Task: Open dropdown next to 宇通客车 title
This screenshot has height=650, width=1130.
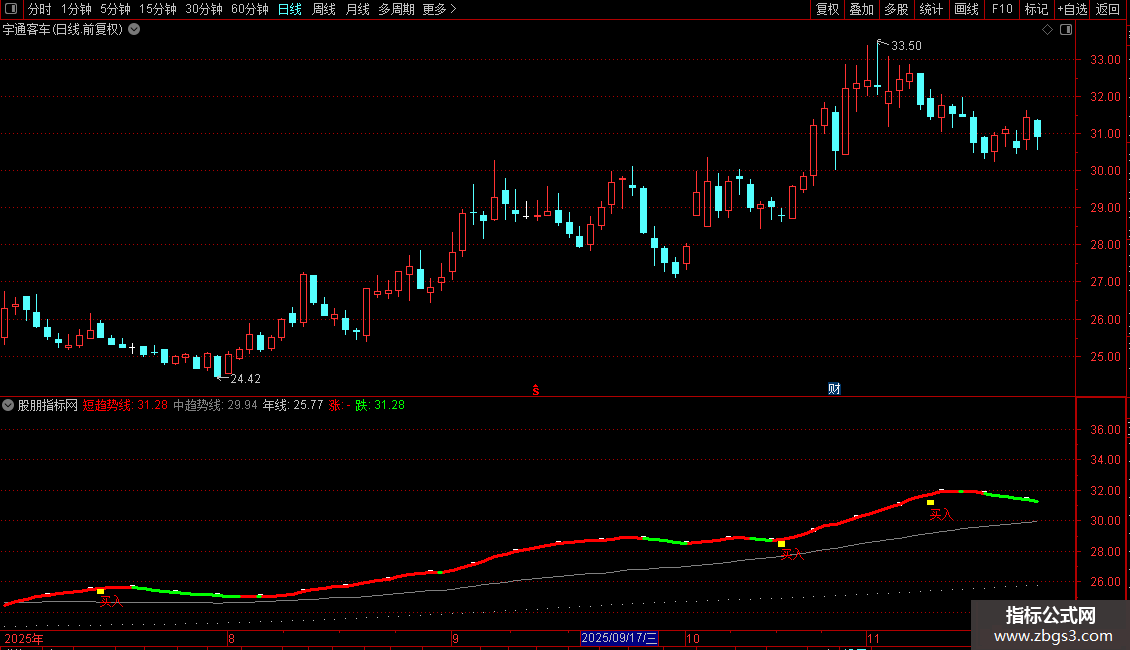Action: pyautogui.click(x=134, y=30)
